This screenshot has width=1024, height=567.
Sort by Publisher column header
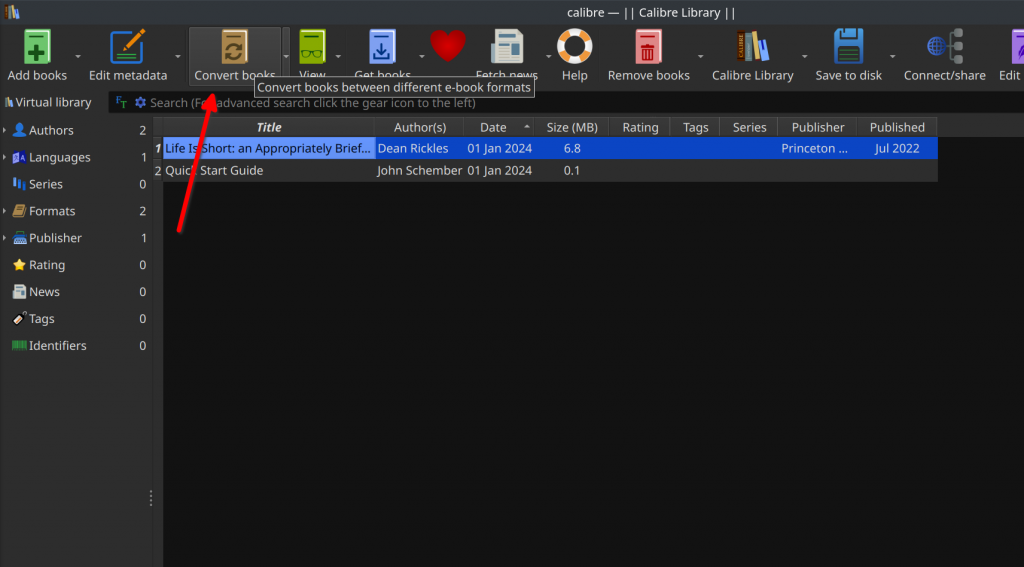tap(817, 127)
